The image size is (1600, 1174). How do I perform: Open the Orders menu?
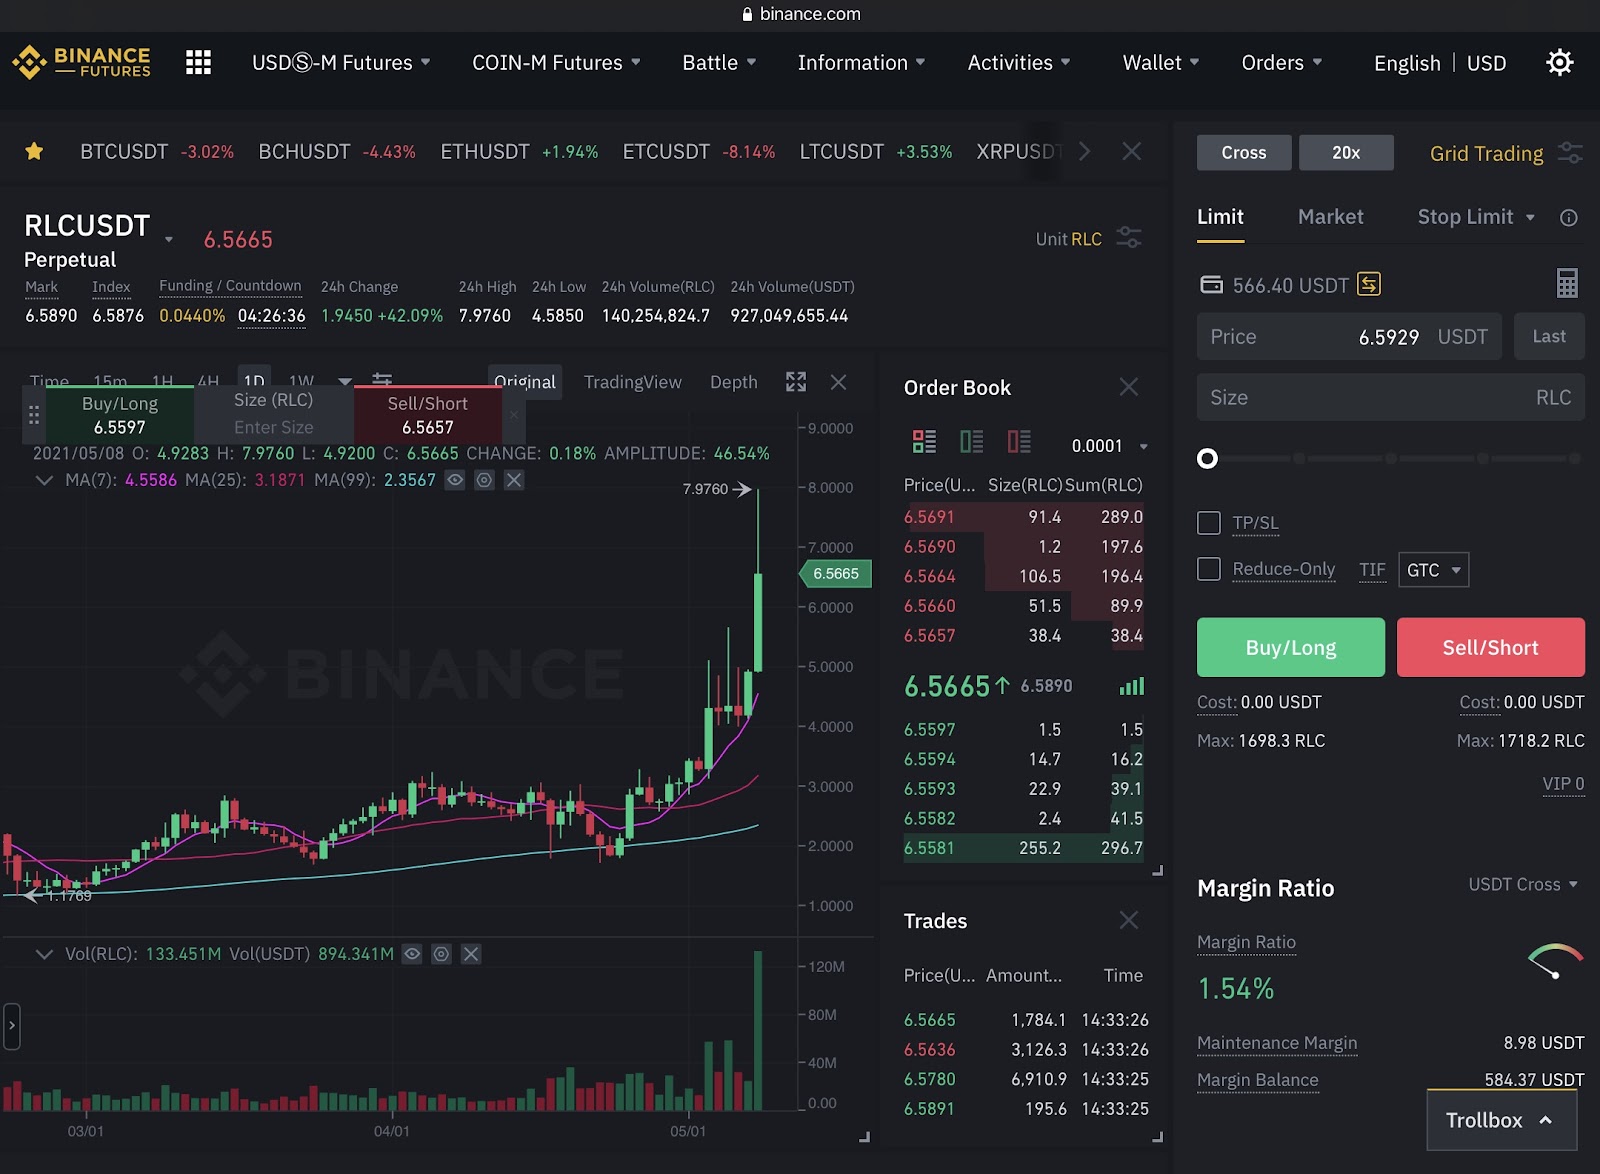click(x=1282, y=62)
